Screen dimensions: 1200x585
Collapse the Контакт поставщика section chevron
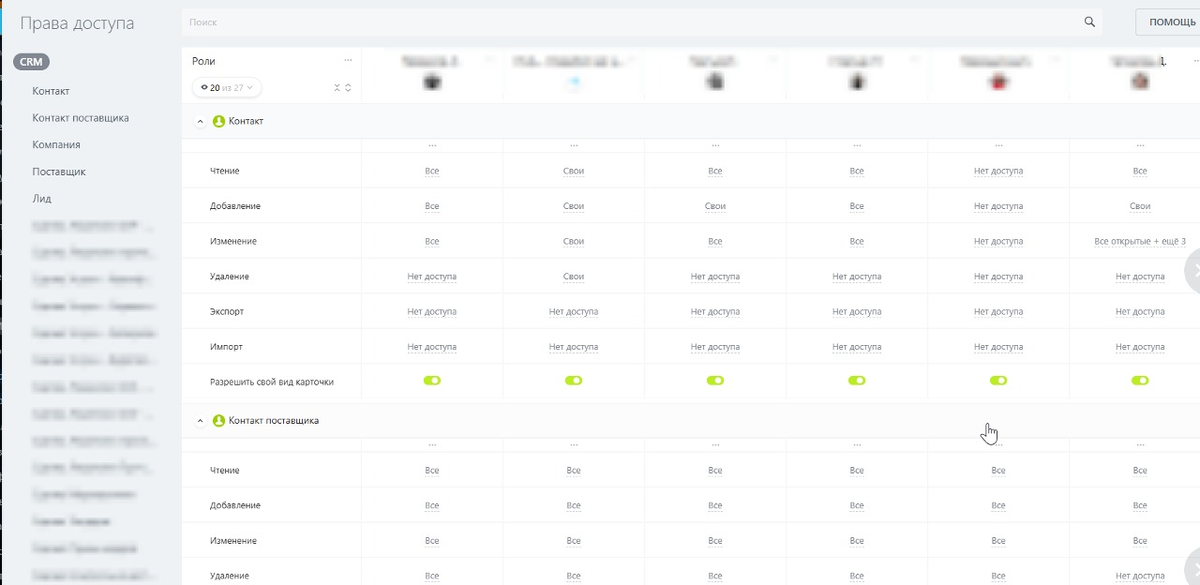pyautogui.click(x=200, y=421)
